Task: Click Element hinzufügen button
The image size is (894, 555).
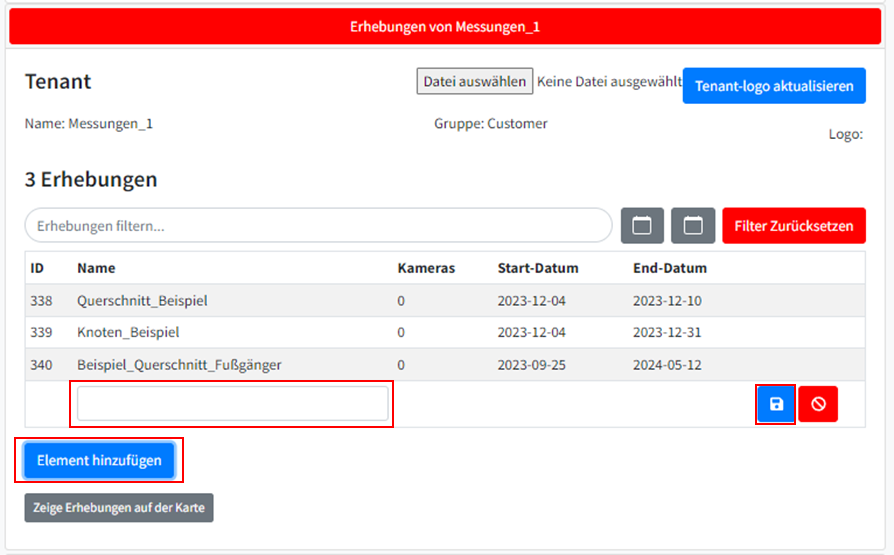Action: (x=99, y=460)
